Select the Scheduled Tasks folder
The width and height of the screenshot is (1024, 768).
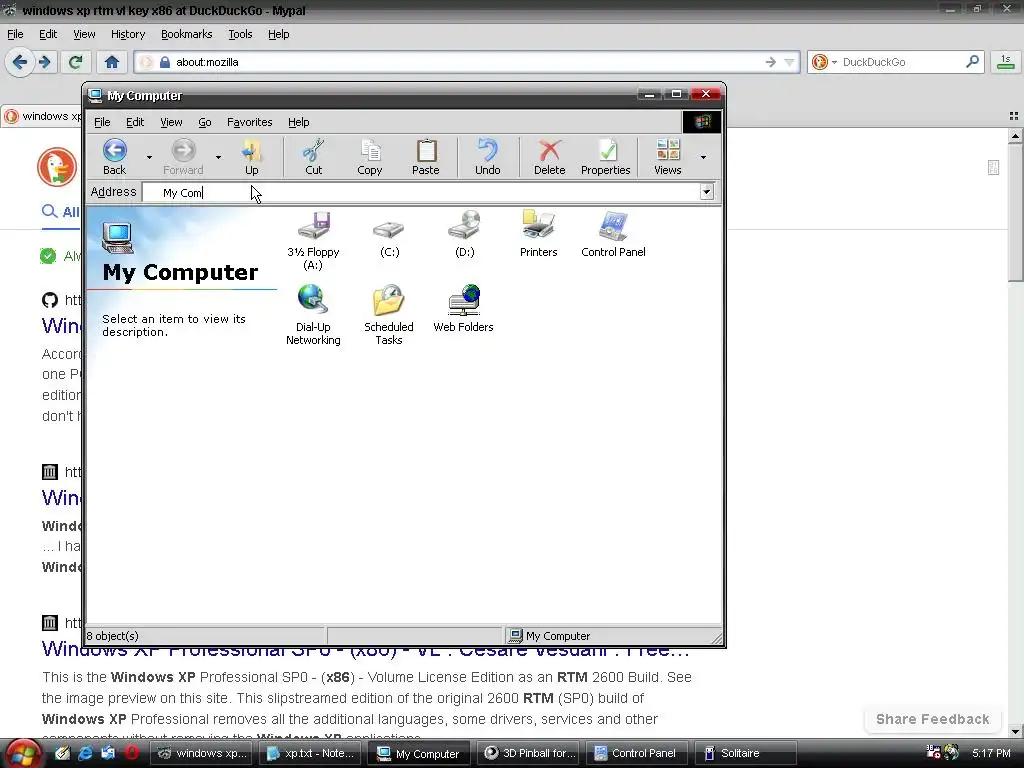point(389,315)
